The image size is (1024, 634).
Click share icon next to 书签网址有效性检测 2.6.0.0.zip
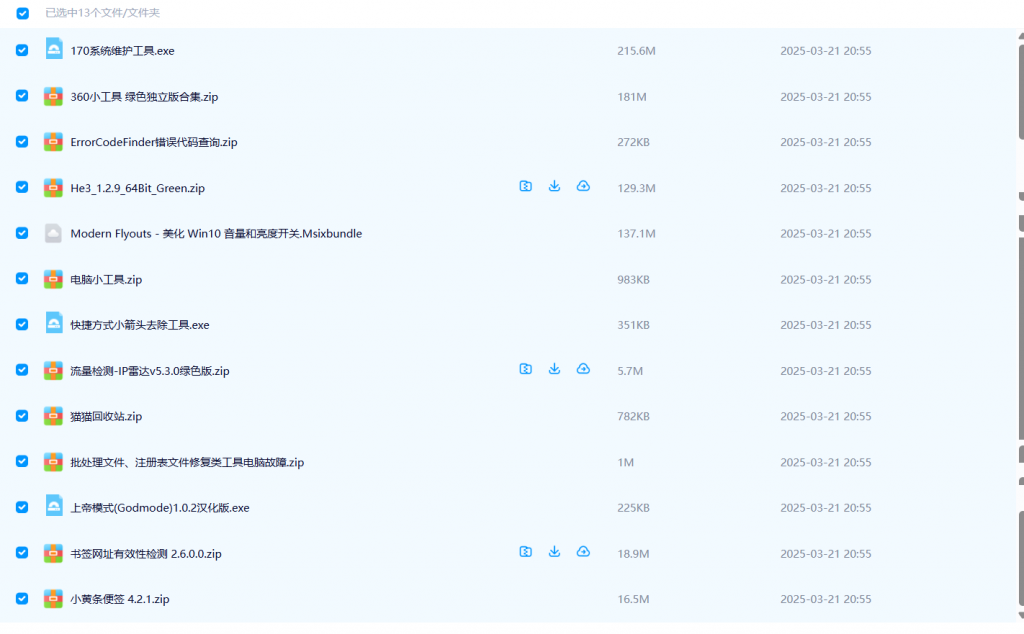[525, 551]
